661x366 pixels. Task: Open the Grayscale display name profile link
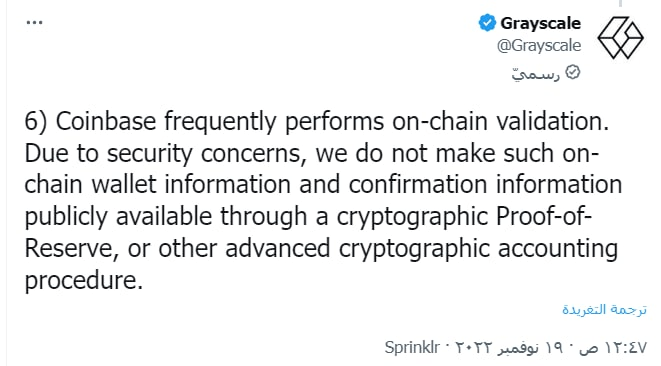[x=540, y=23]
